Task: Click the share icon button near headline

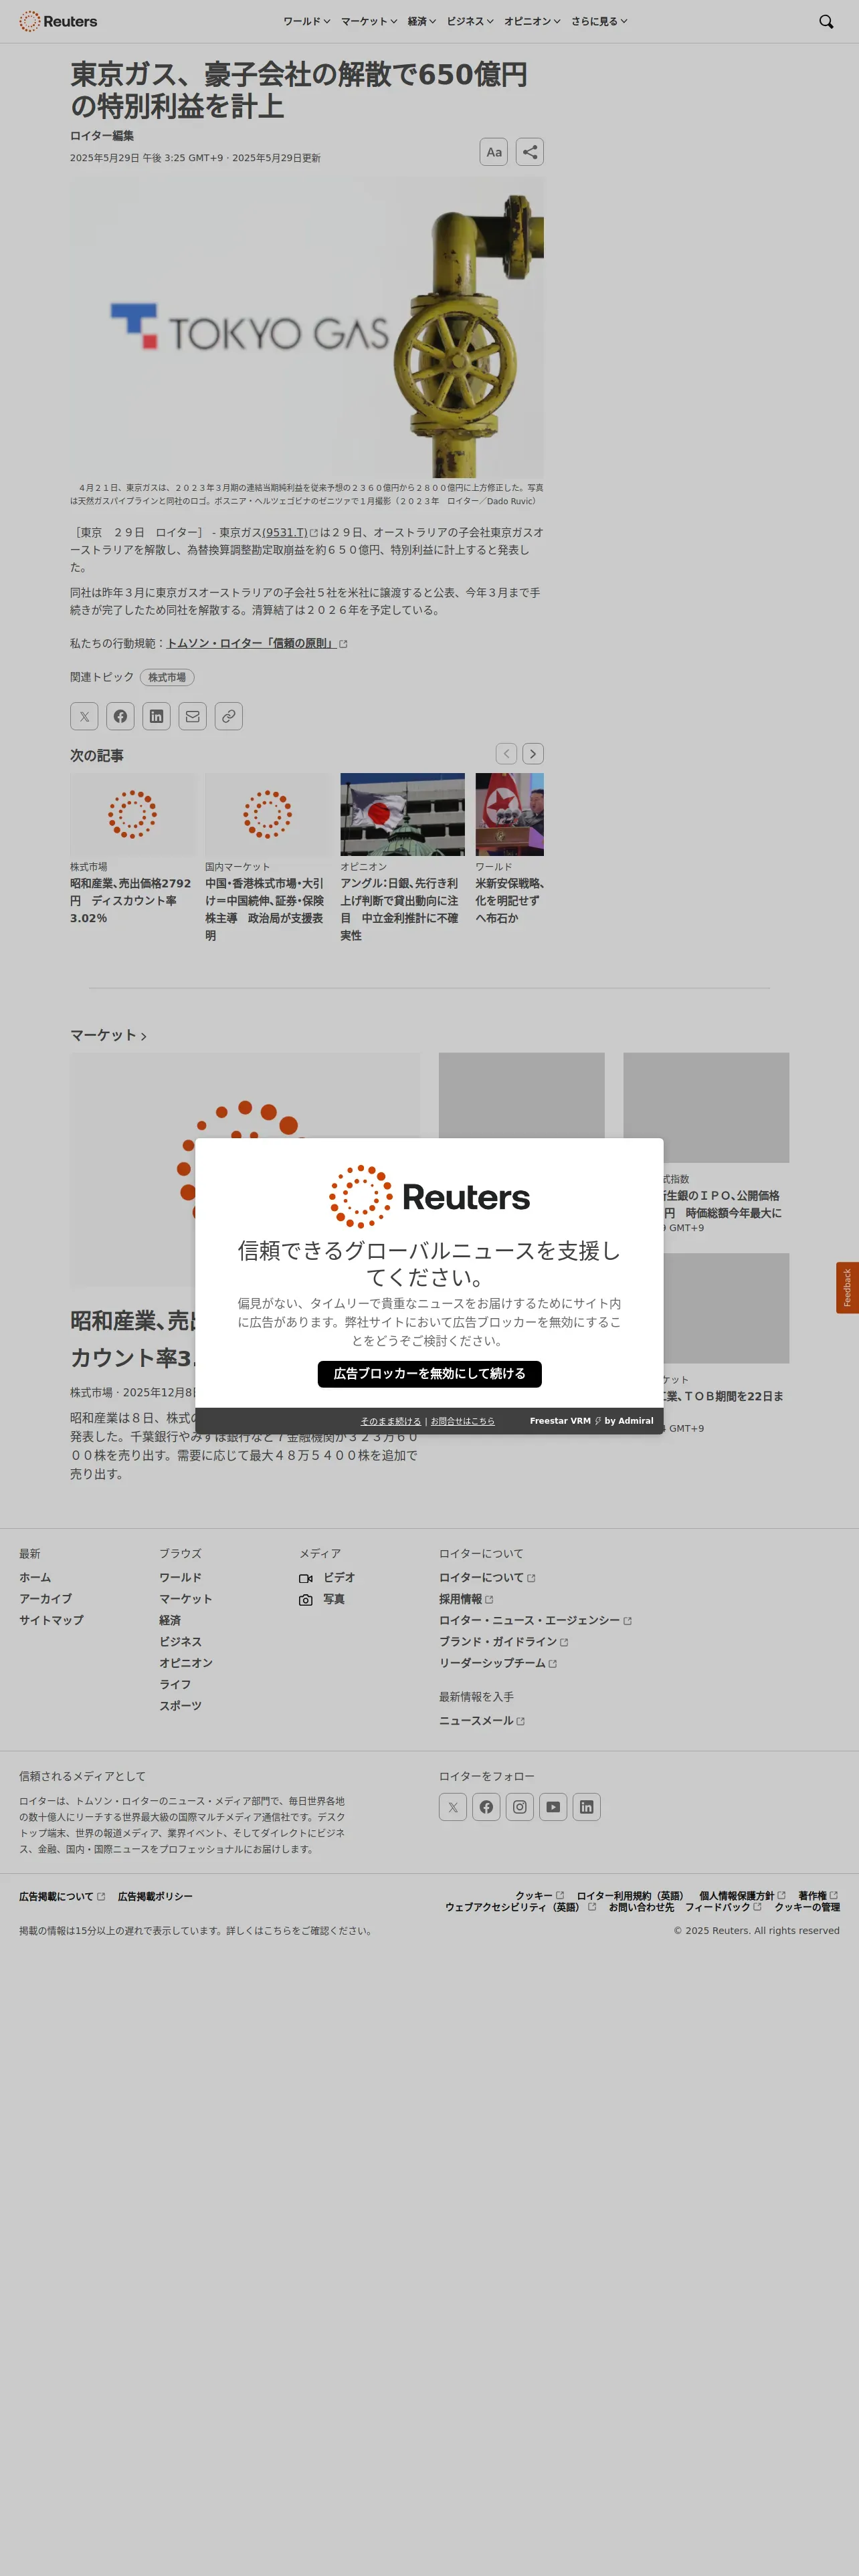Action: pyautogui.click(x=530, y=152)
